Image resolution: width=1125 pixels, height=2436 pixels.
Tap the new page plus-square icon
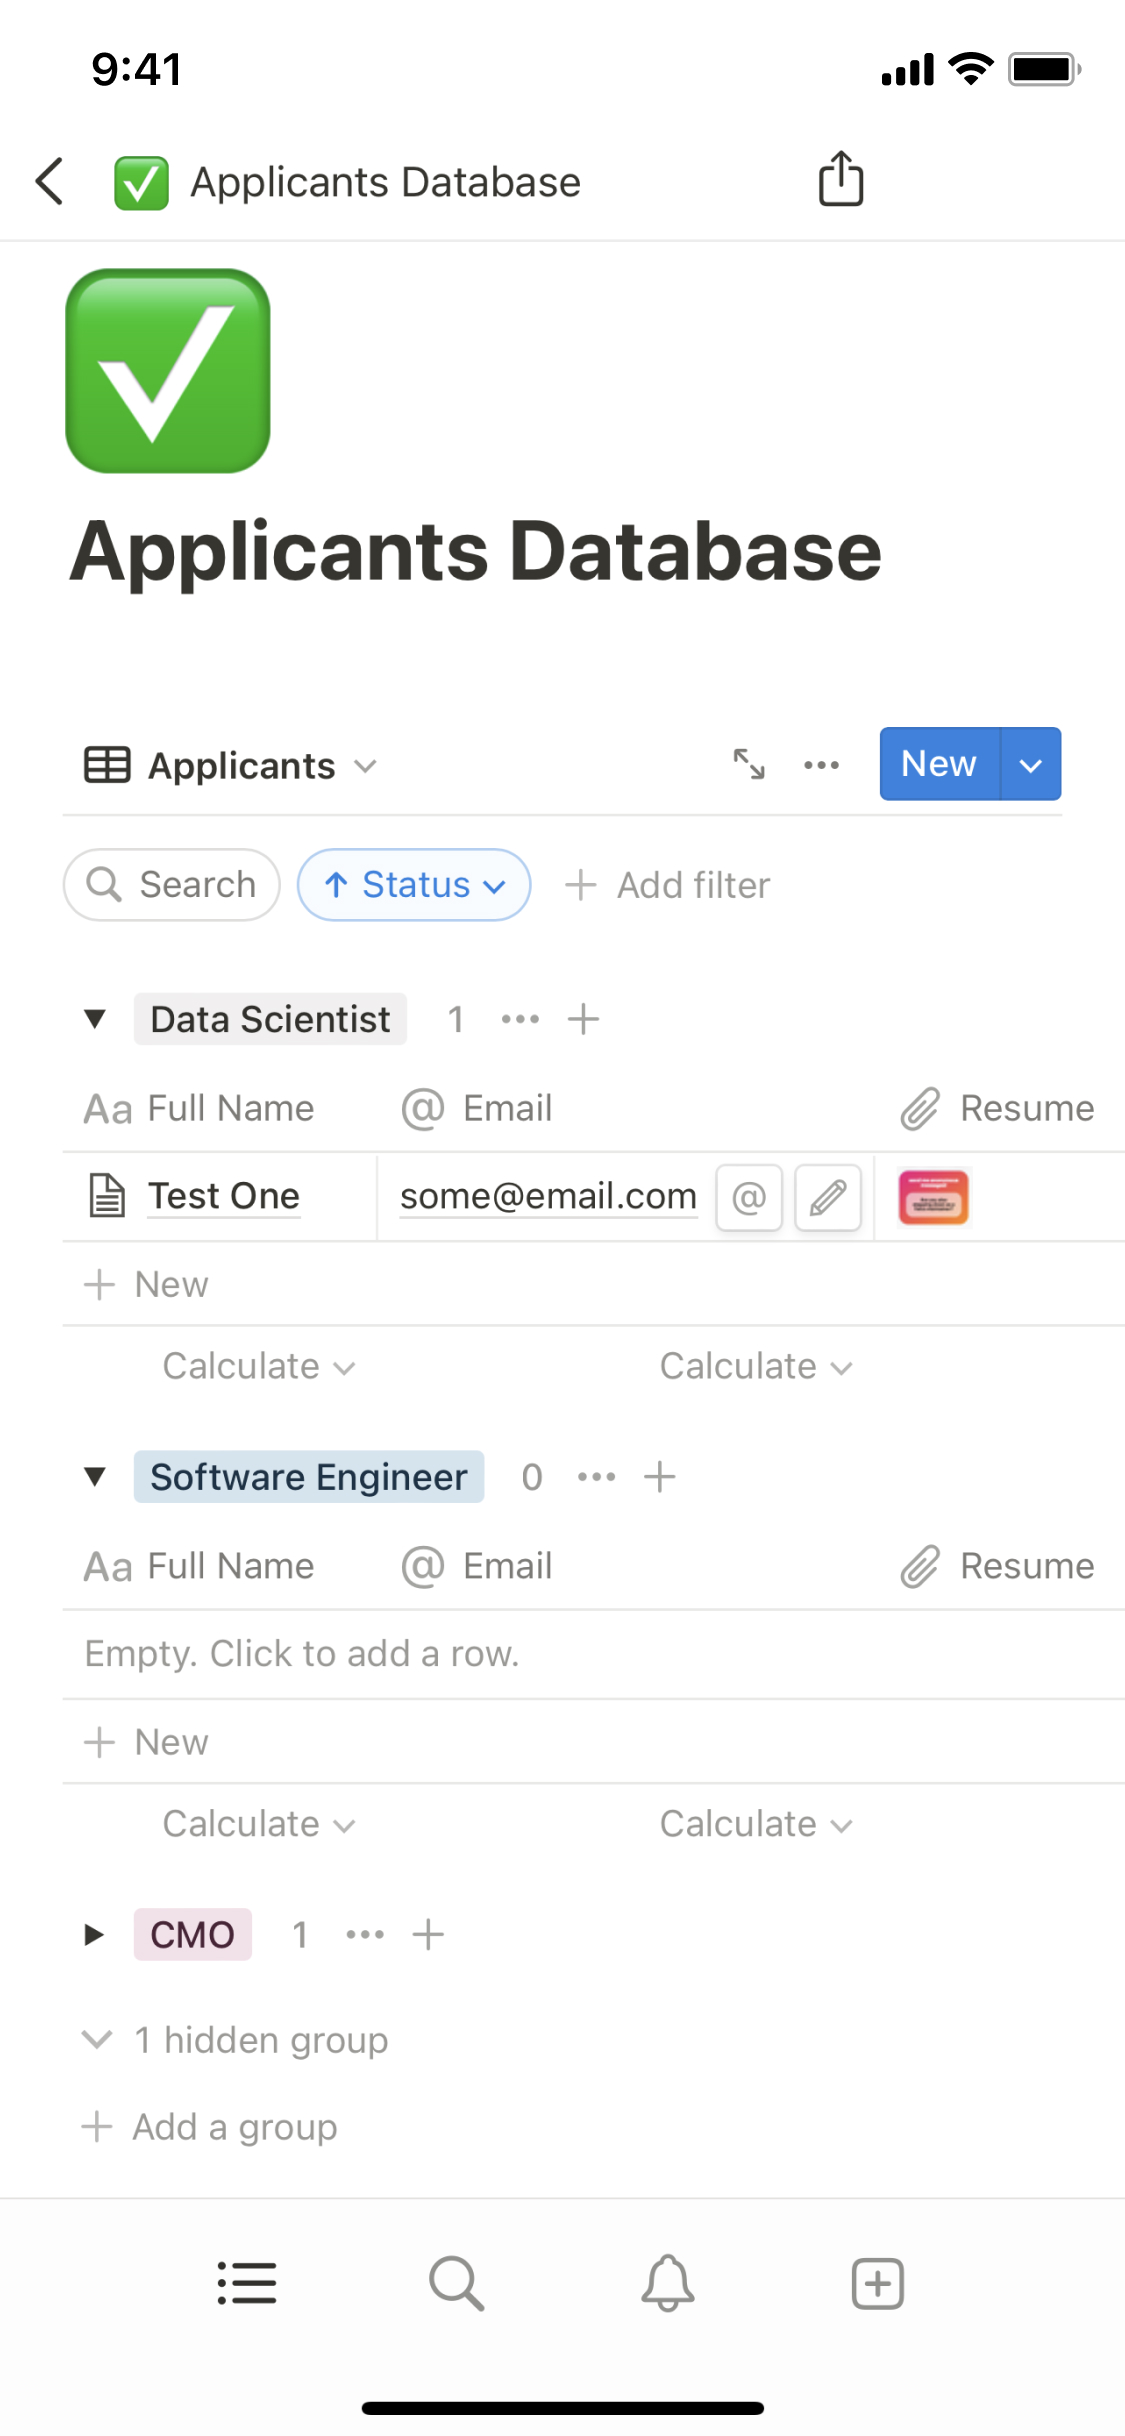tap(877, 2284)
